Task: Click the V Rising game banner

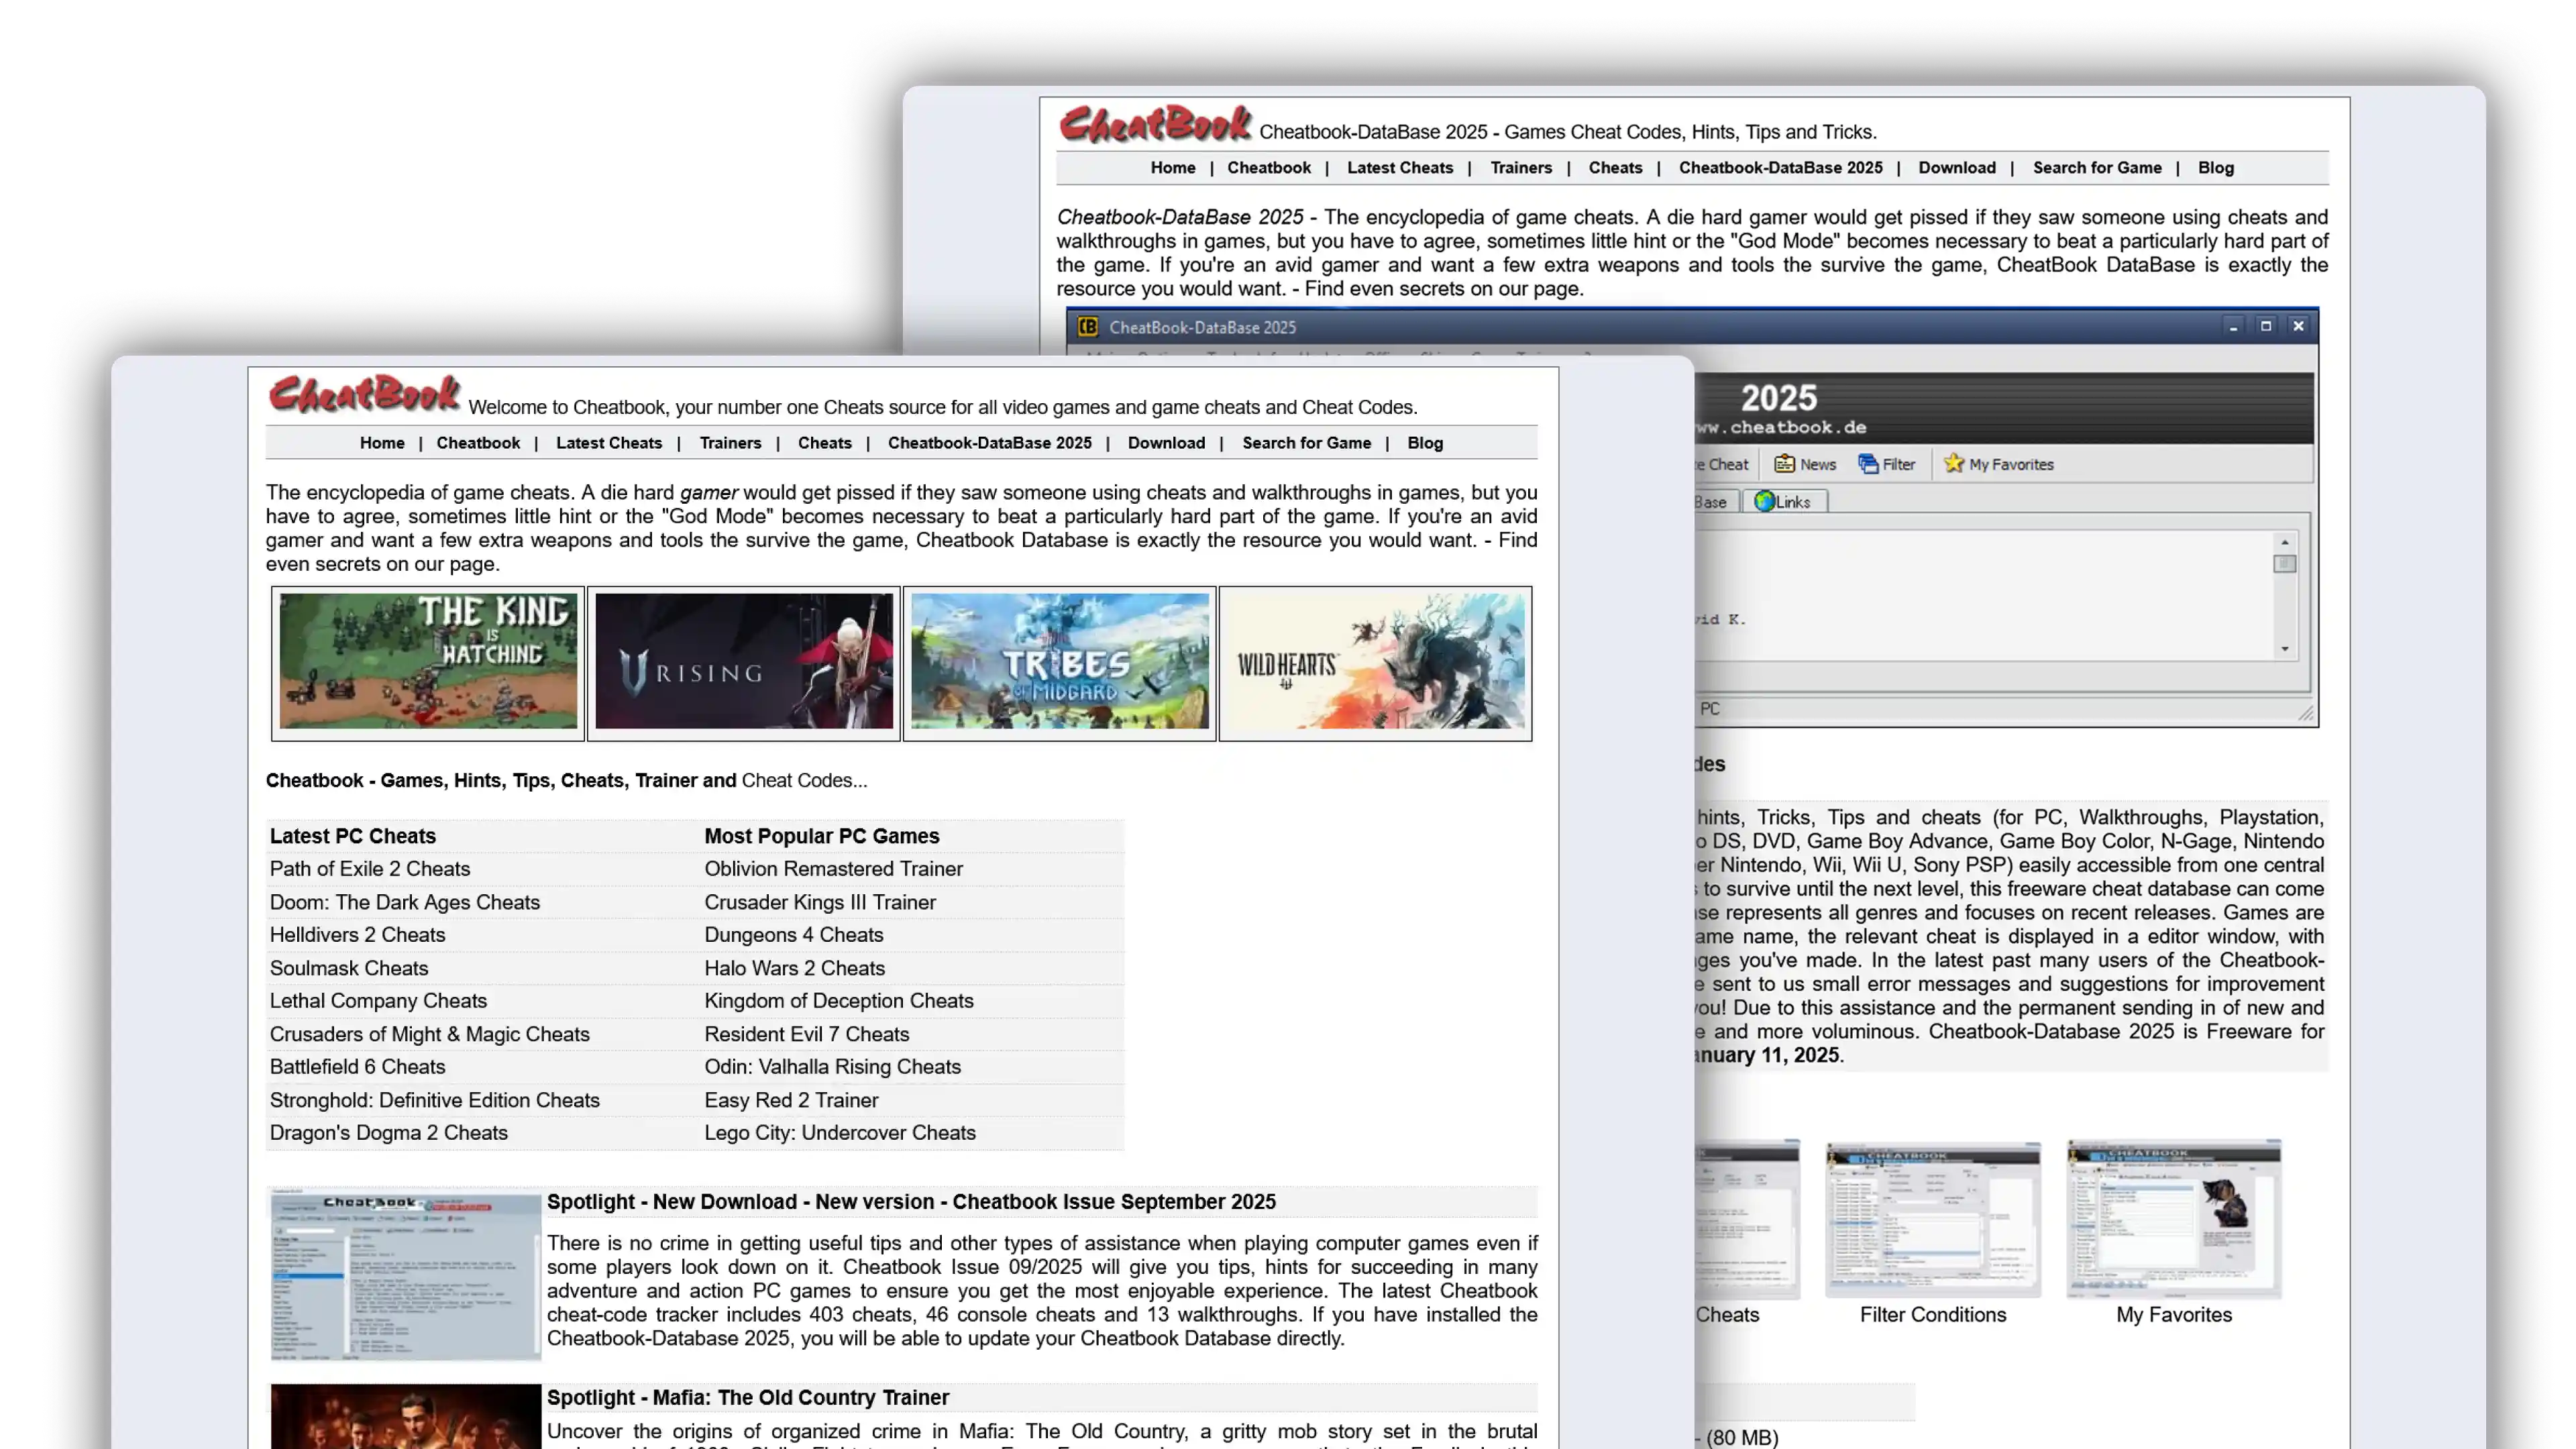Action: pos(744,662)
